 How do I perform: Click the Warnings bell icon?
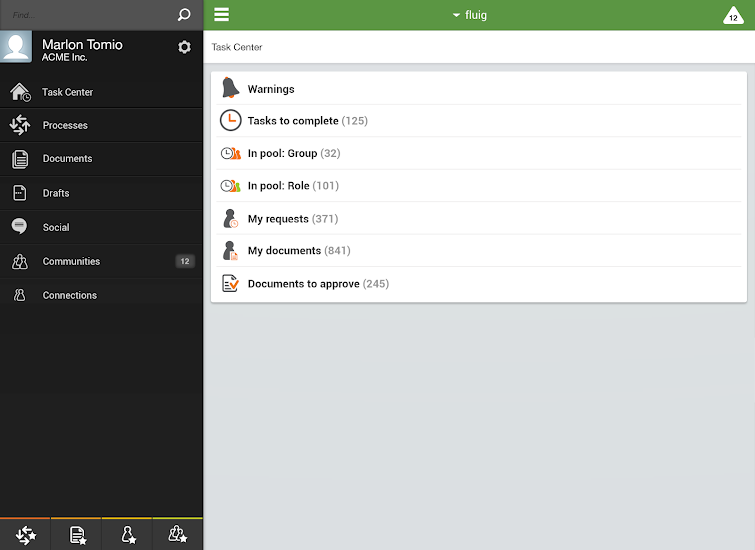coord(230,88)
